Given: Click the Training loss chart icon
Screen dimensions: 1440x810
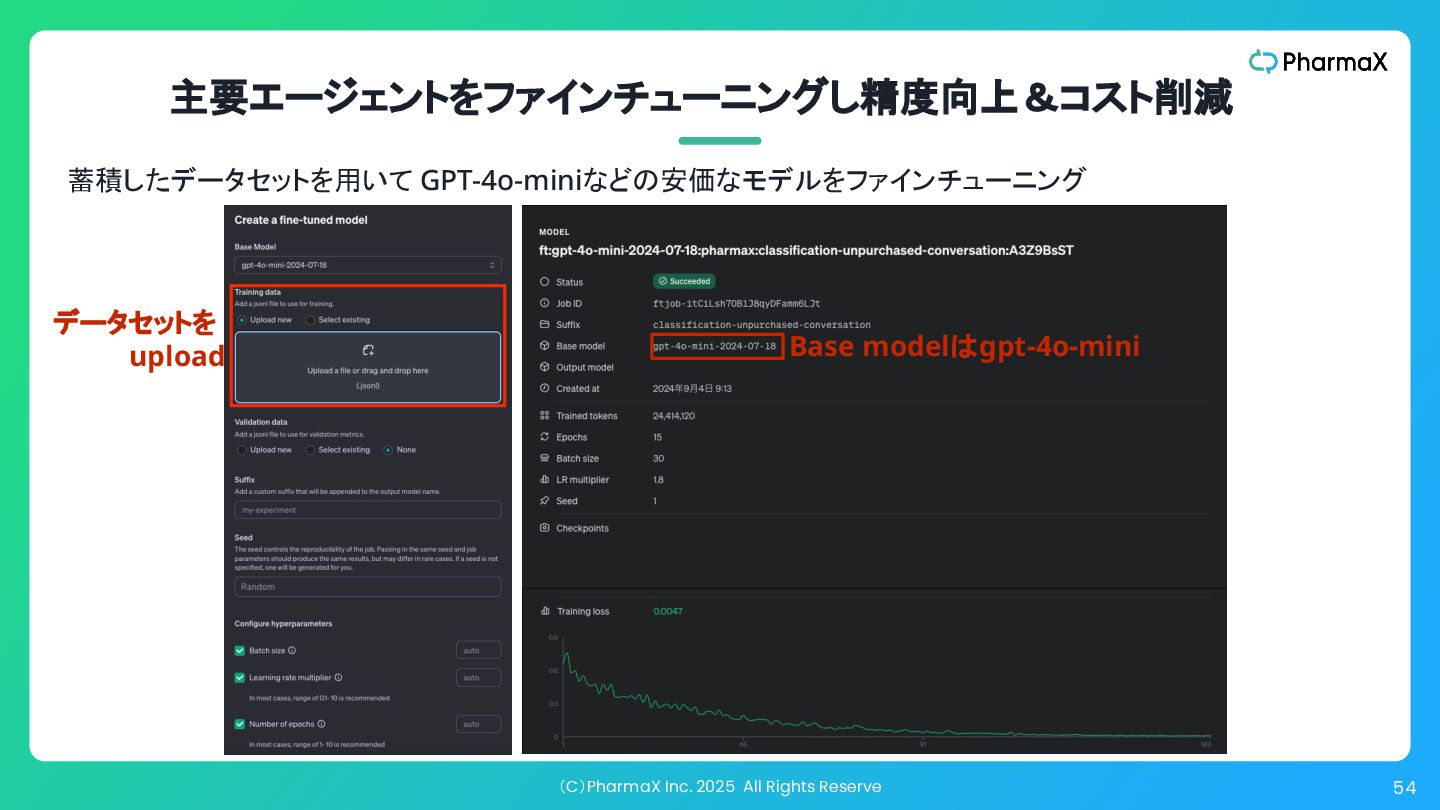Looking at the screenshot, I should pyautogui.click(x=545, y=611).
